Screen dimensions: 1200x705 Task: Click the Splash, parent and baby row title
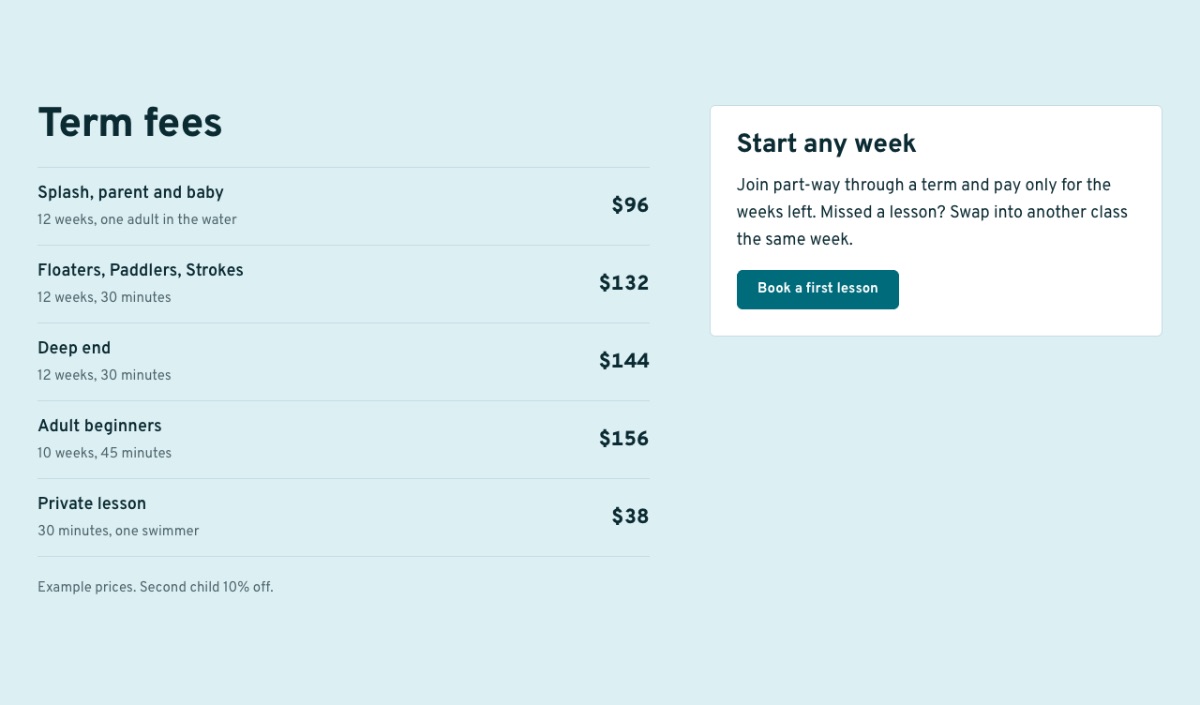point(131,192)
